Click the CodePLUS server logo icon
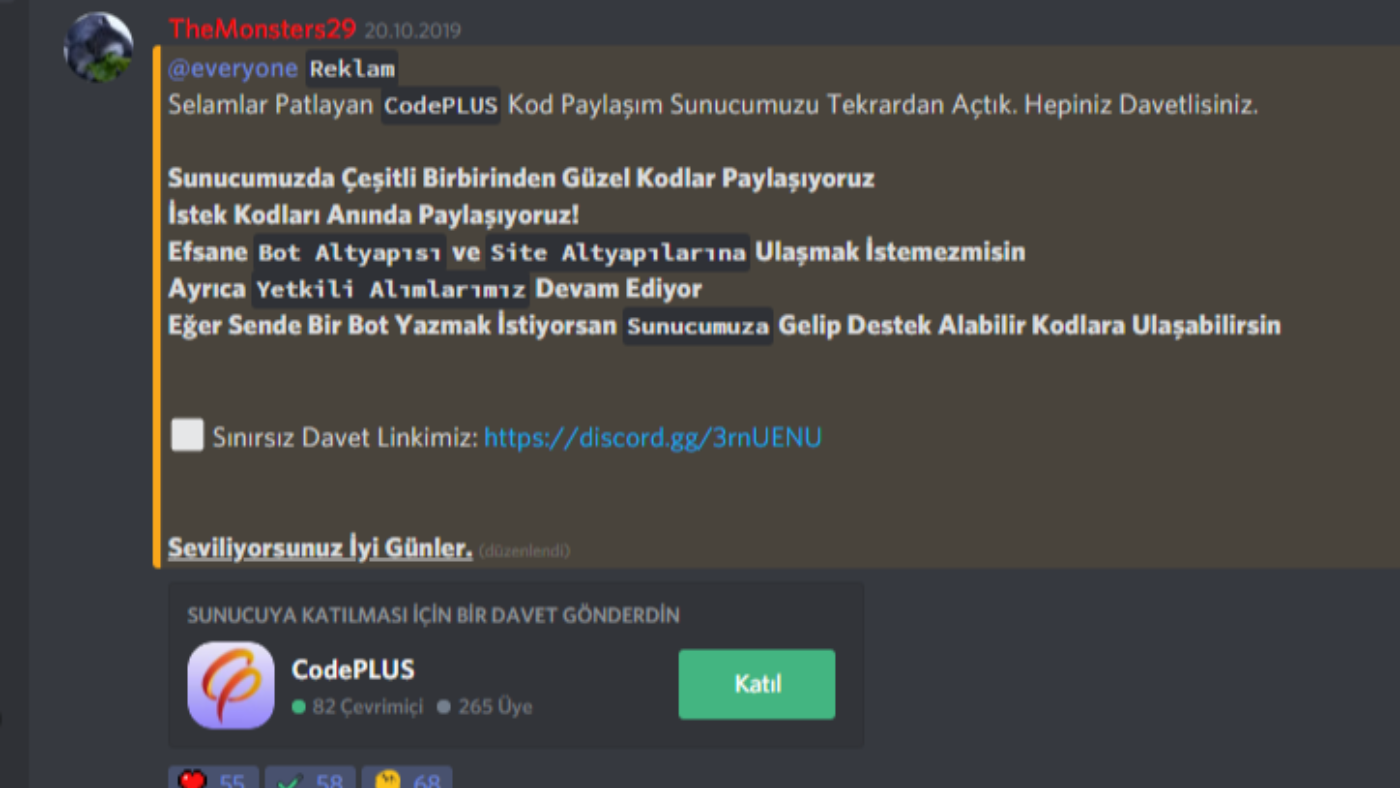The image size is (1400, 788). (231, 685)
